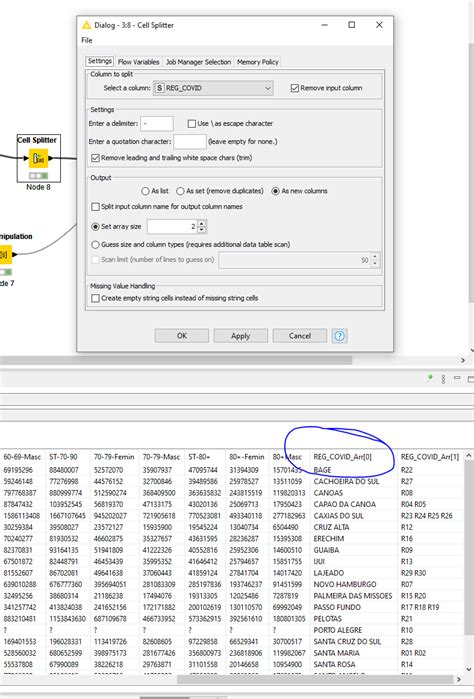Open the help question mark button

[x=339, y=336]
